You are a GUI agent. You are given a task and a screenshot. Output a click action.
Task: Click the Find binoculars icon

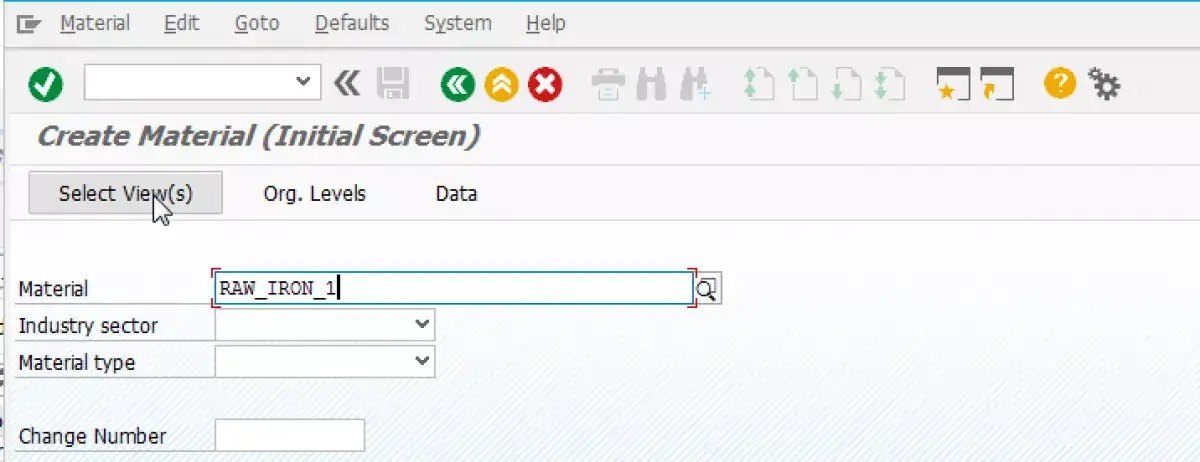(651, 84)
